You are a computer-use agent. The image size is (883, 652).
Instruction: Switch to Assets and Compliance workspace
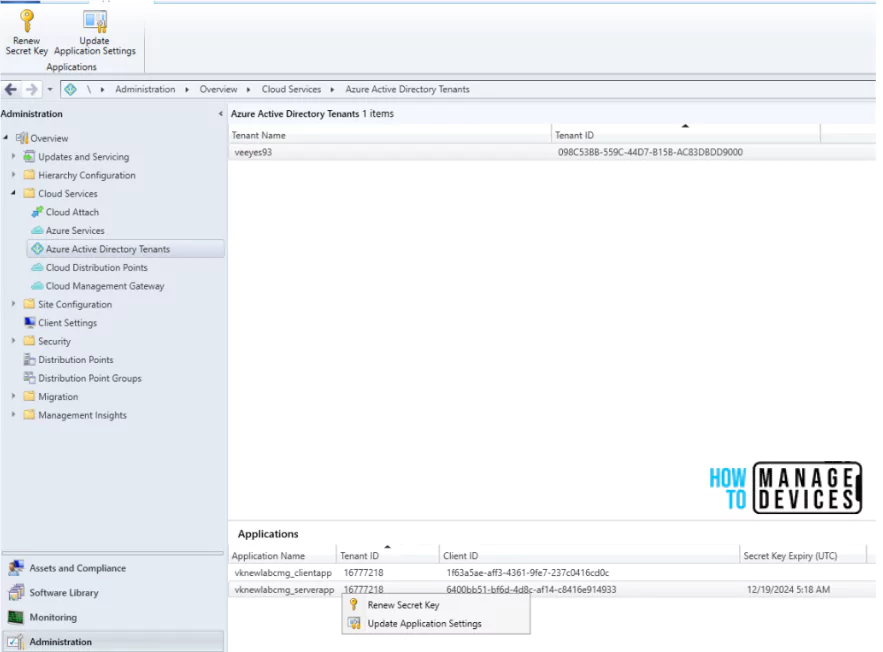point(113,568)
